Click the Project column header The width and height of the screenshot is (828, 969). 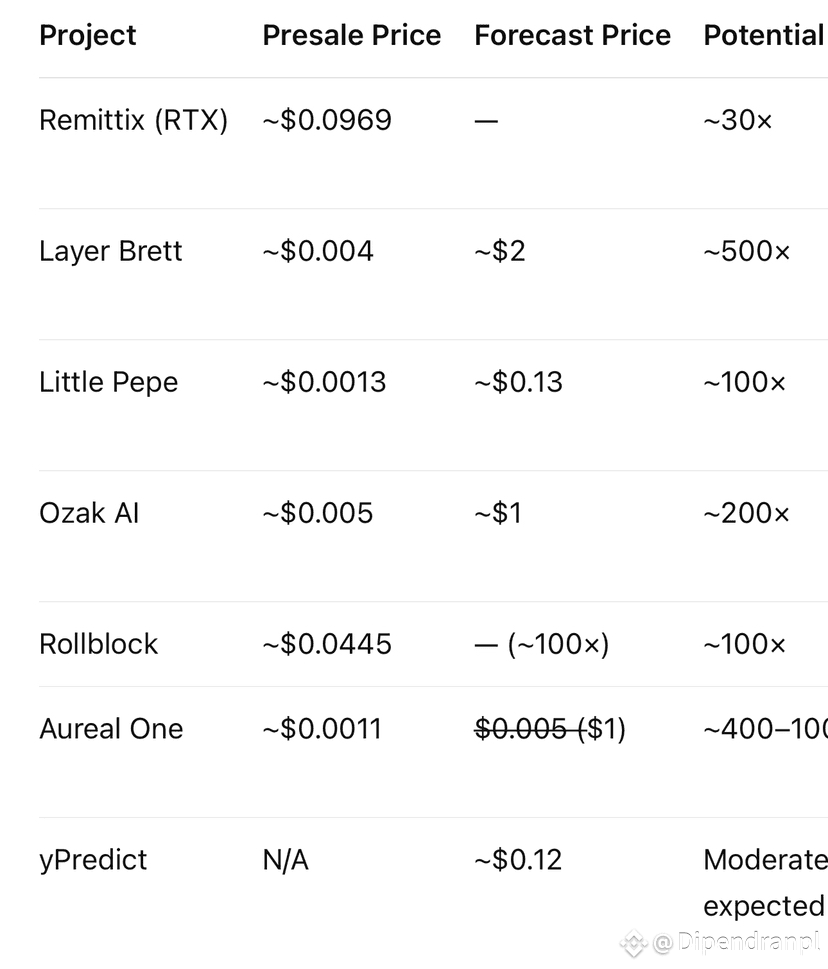click(88, 35)
